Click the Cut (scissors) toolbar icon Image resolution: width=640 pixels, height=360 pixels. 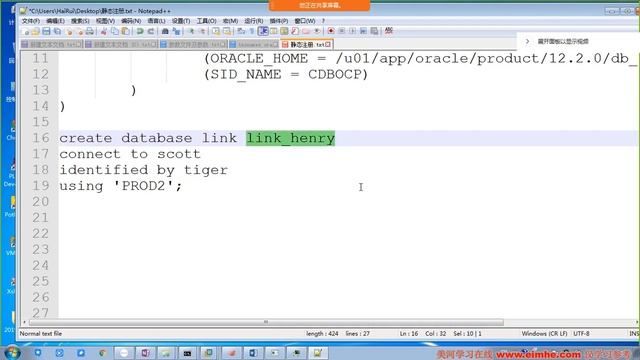[x=103, y=31]
